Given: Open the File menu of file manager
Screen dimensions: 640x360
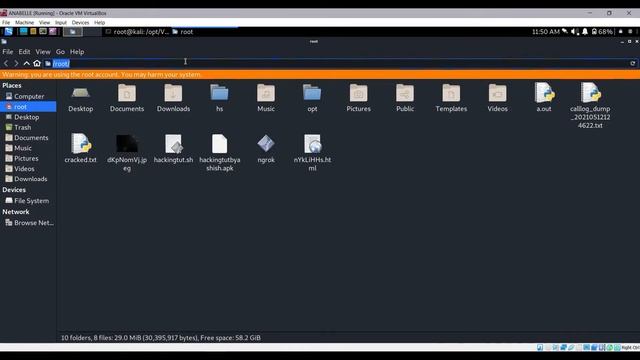Looking at the screenshot, I should [7, 52].
